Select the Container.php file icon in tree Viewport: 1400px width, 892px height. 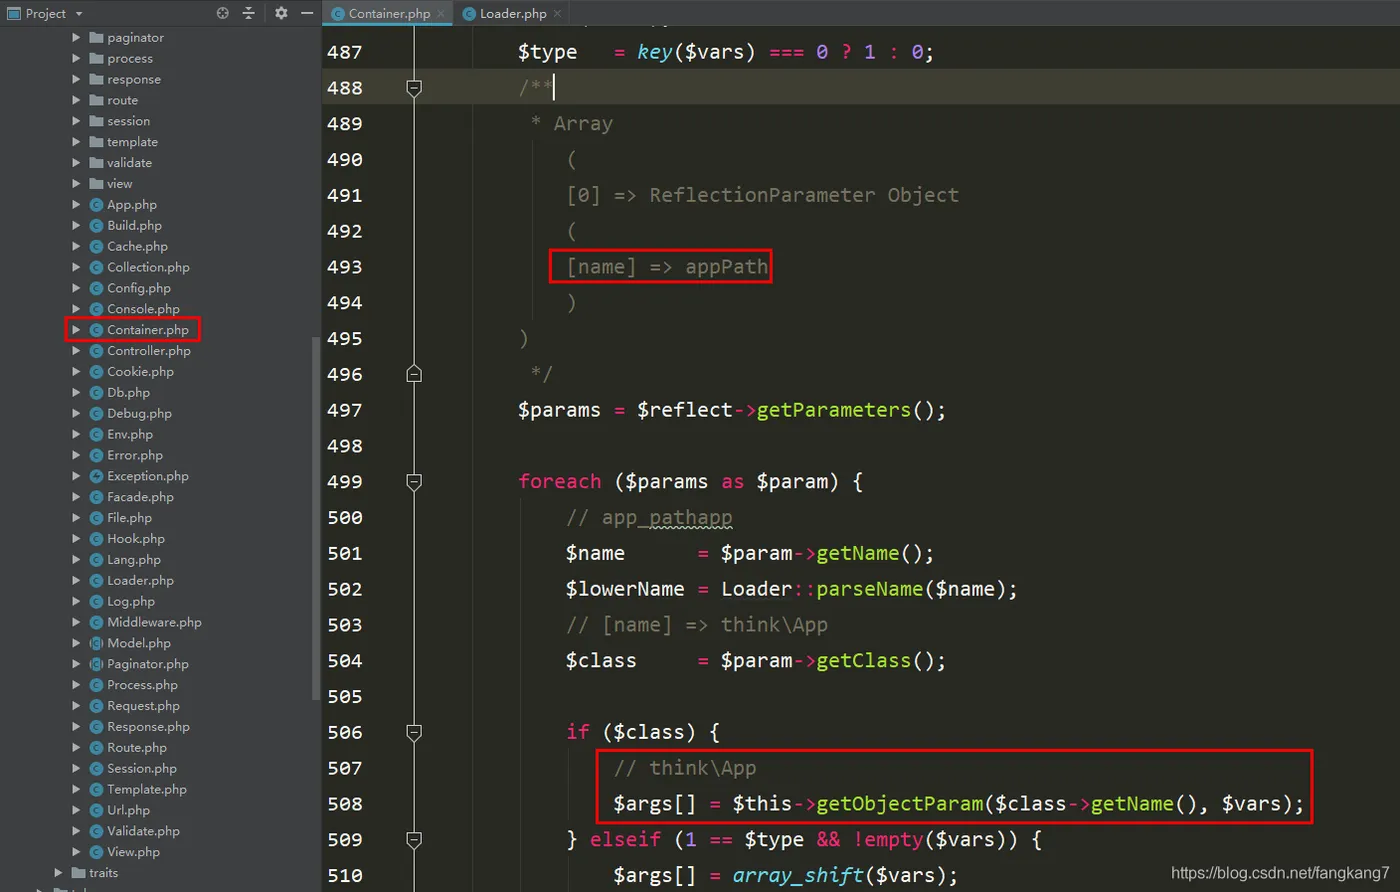click(97, 330)
